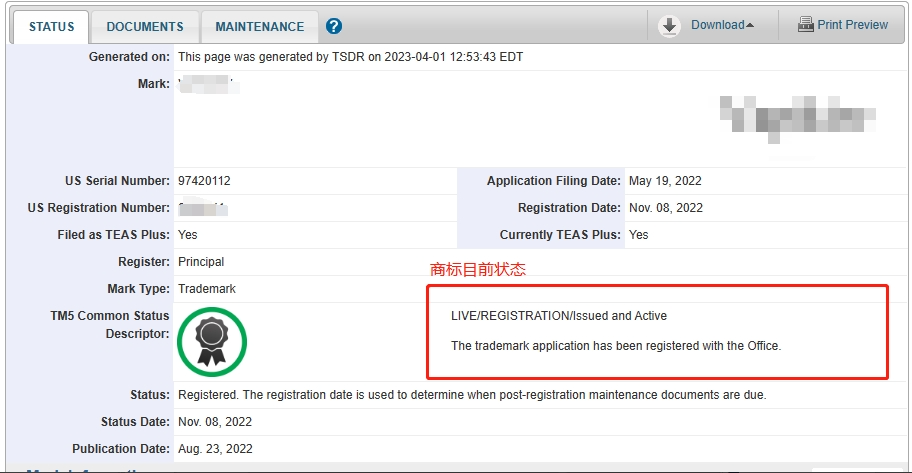Open the MAINTENANCE tab

pyautogui.click(x=259, y=27)
